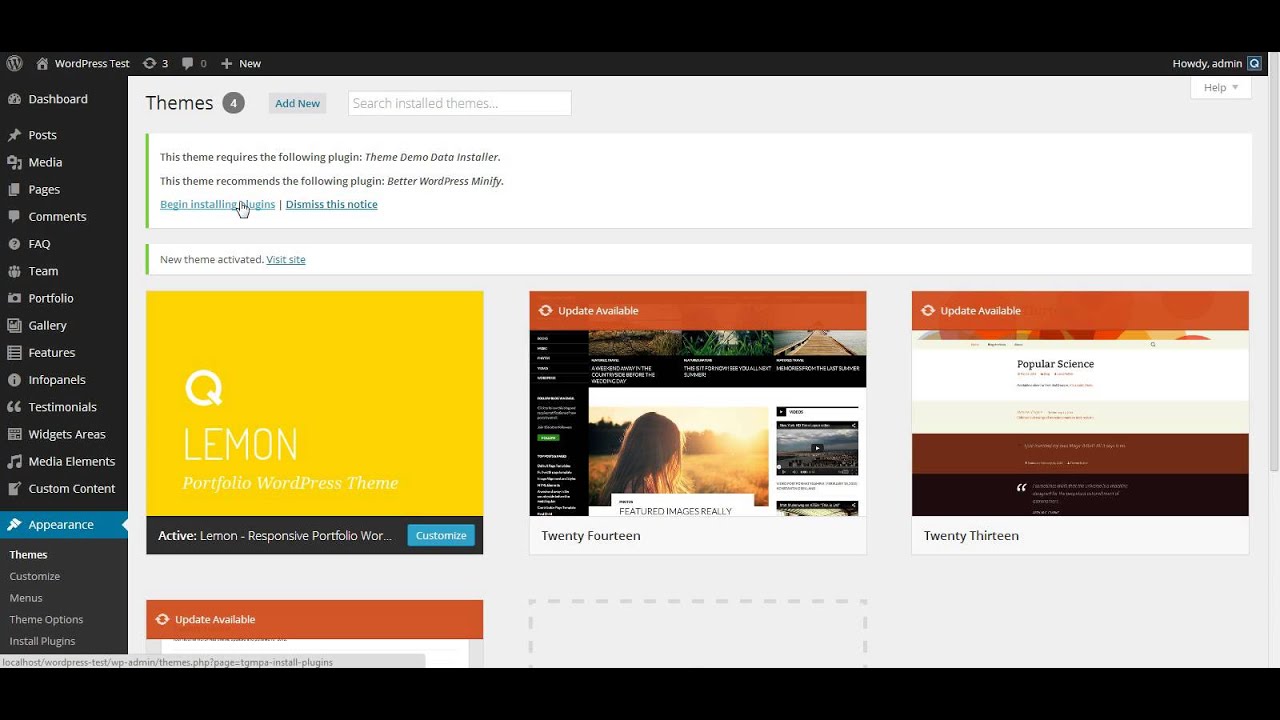The width and height of the screenshot is (1280, 720).
Task: Click the Pages icon in sidebar
Action: [14, 189]
